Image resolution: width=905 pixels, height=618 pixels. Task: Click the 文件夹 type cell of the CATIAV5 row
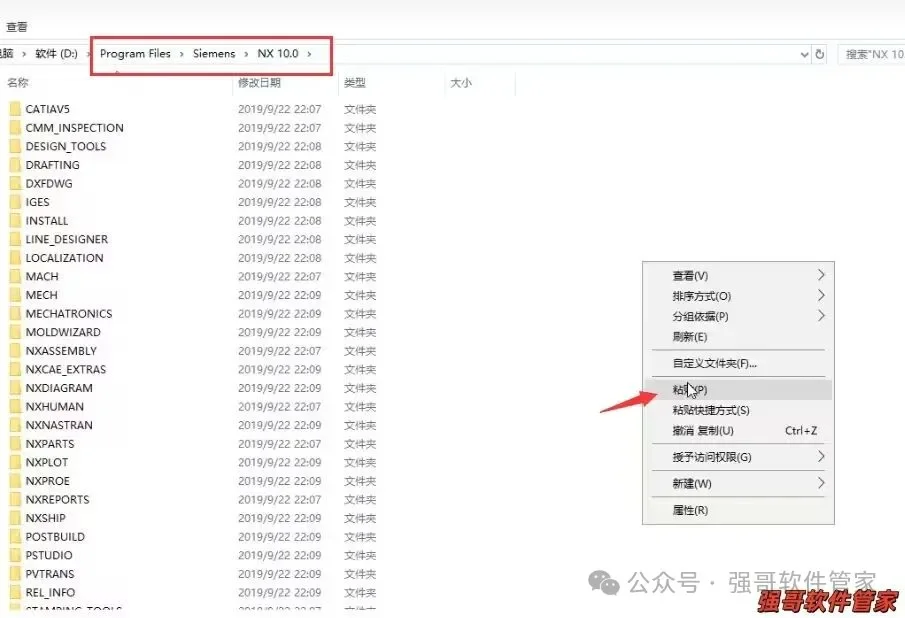(x=360, y=109)
